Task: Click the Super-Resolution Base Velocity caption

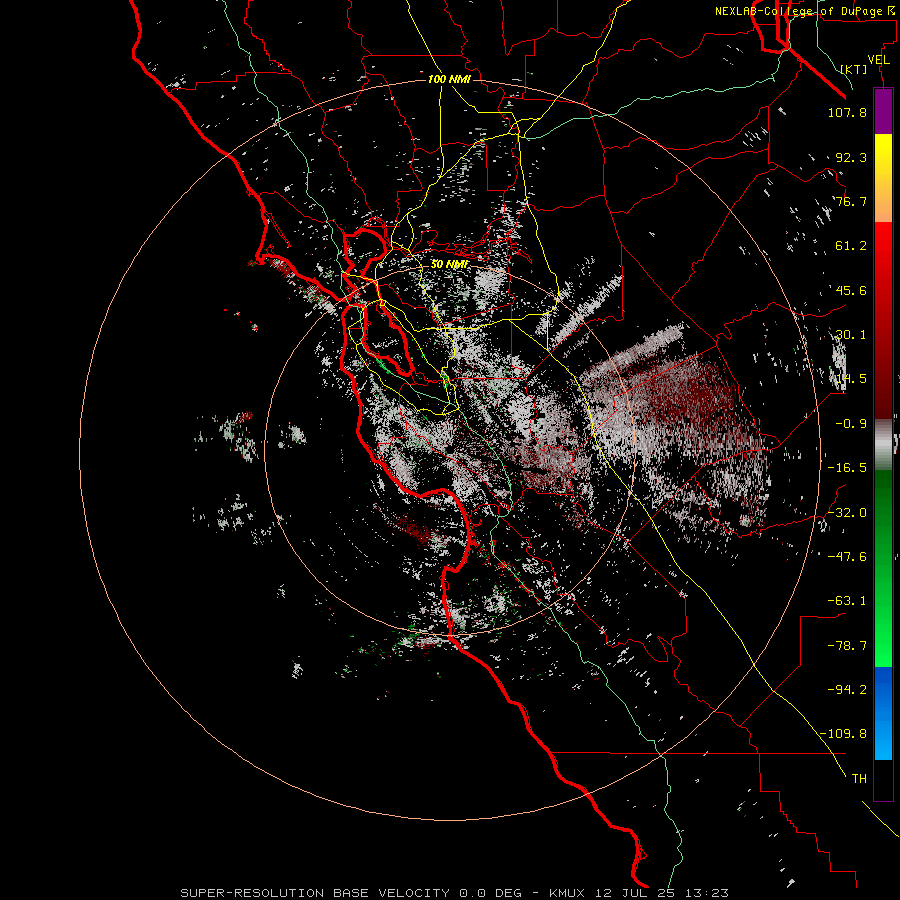Action: click(x=455, y=893)
